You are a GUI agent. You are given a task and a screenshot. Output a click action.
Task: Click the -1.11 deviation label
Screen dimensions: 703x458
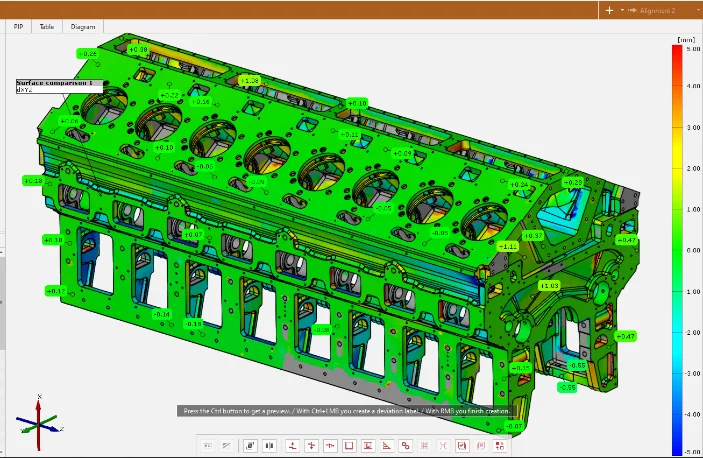click(x=508, y=245)
